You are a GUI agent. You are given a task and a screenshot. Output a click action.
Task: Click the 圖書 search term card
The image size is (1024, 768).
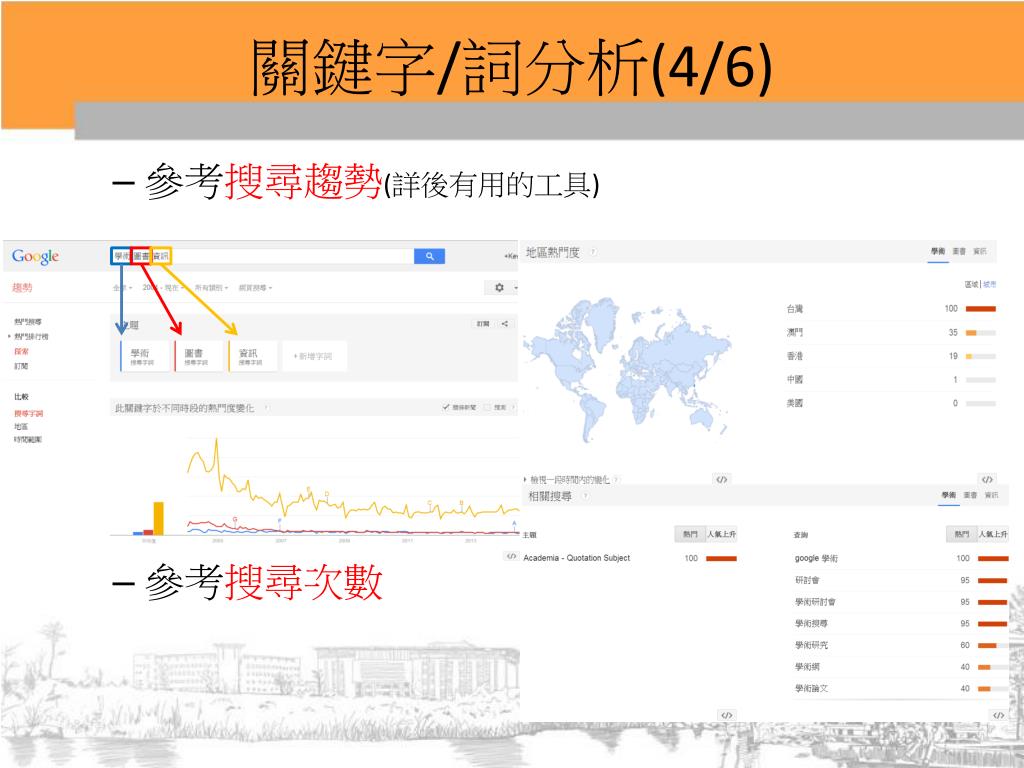point(199,356)
